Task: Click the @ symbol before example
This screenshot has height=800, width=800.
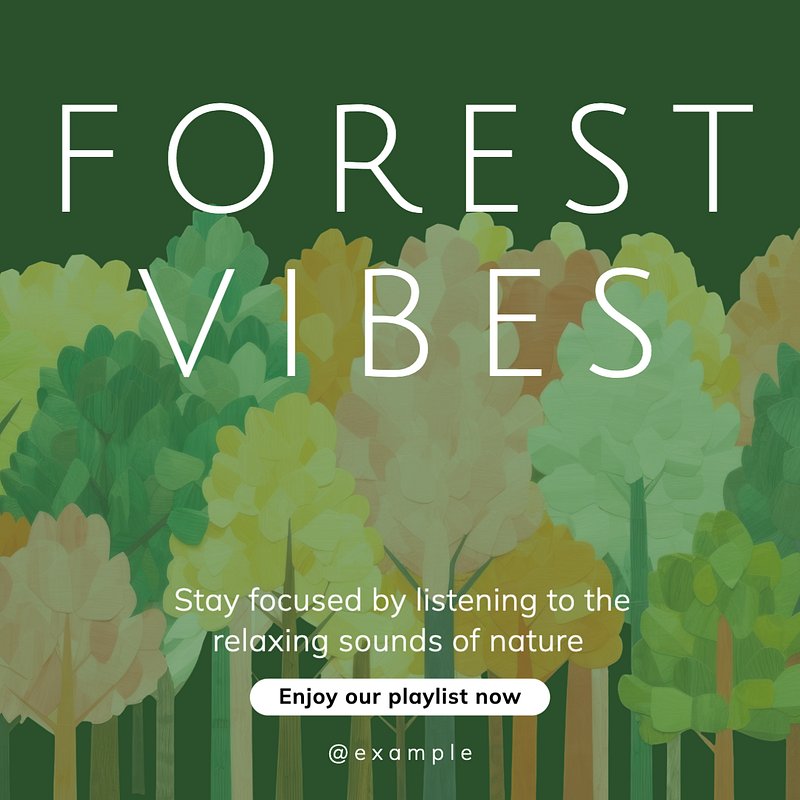Action: 338,754
